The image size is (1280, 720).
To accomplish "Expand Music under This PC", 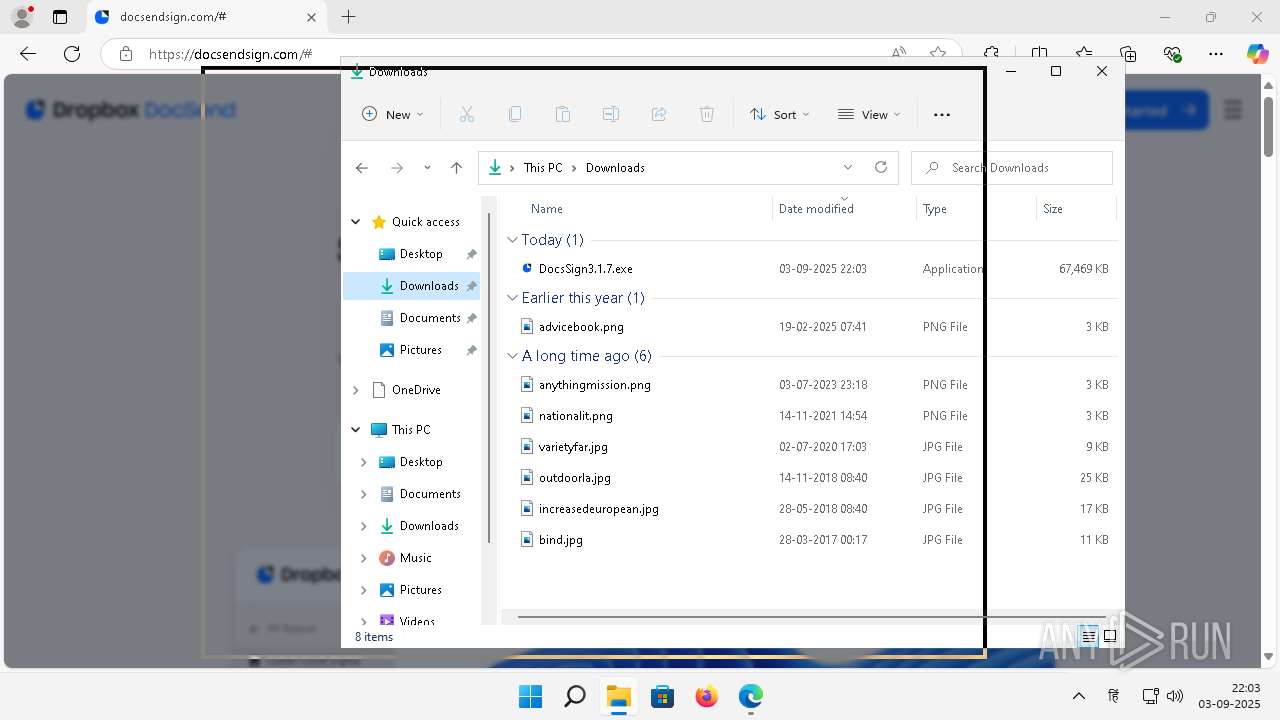I will (x=364, y=558).
